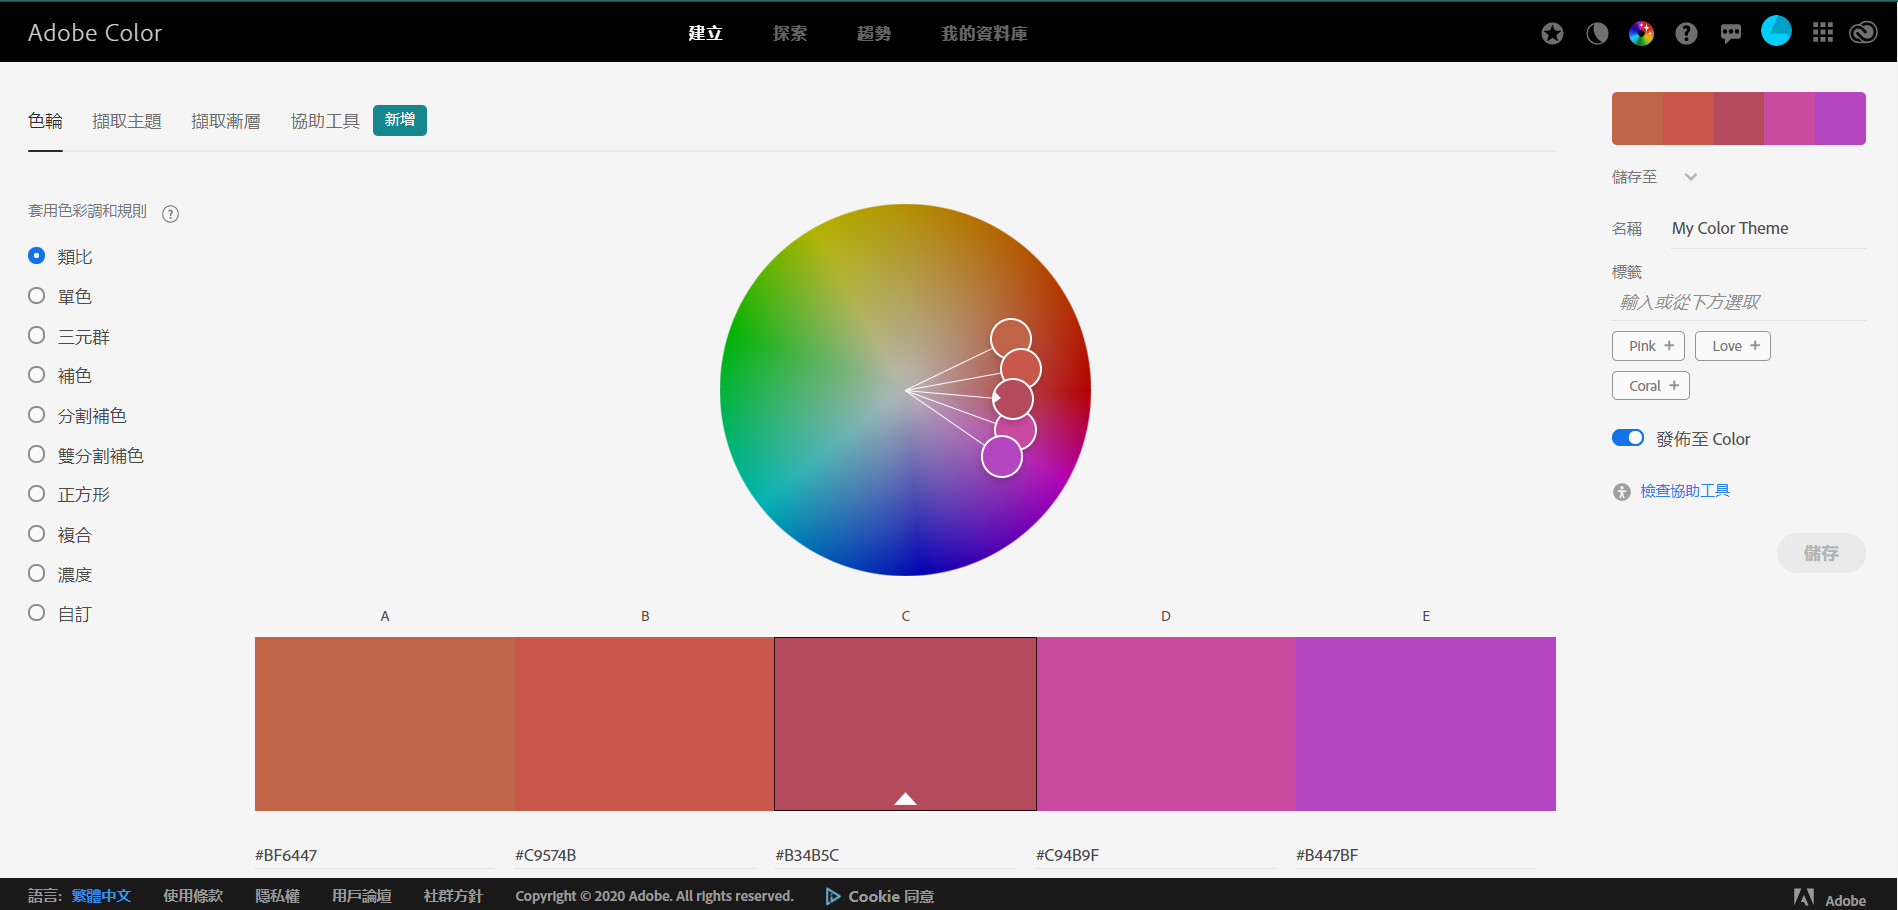Open the star favorites icon in header
1898x910 pixels.
coord(1552,33)
